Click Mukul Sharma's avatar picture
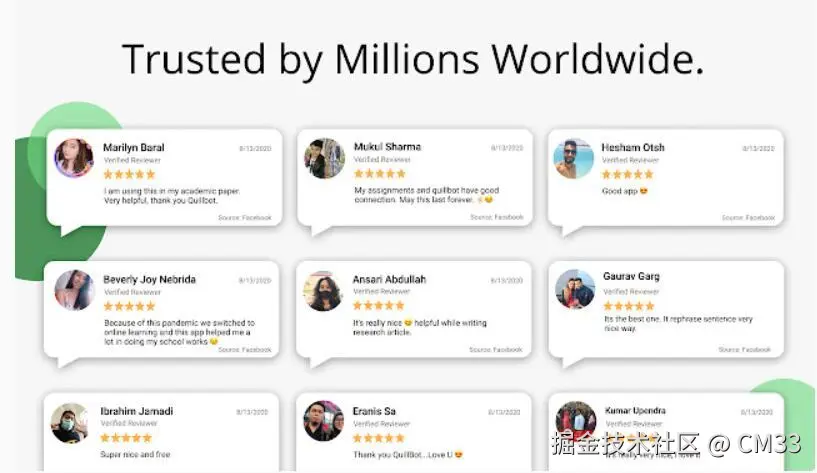The image size is (817, 473). pyautogui.click(x=324, y=158)
